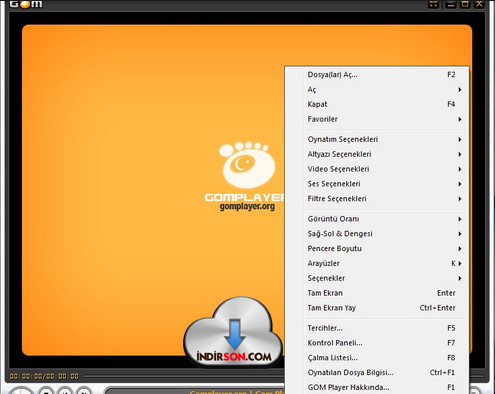Click the 00:00:00/00:00:00 time display
Image resolution: width=495 pixels, height=394 pixels.
44,376
